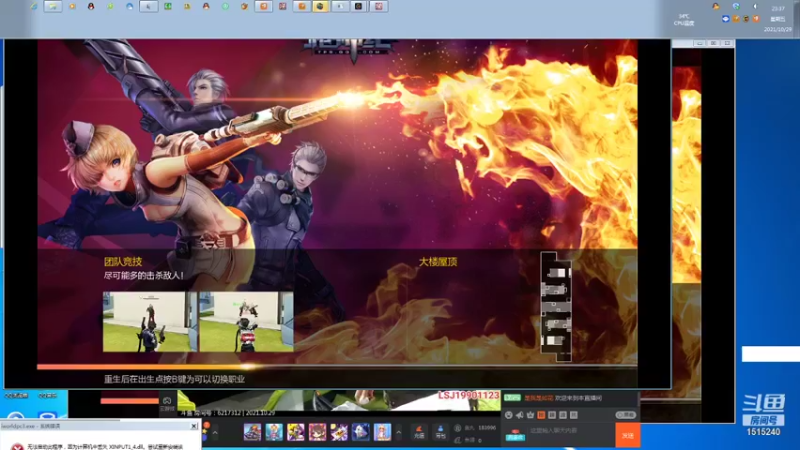The image size is (800, 450).
Task: Open the clock showing 23:37
Action: coord(778,9)
